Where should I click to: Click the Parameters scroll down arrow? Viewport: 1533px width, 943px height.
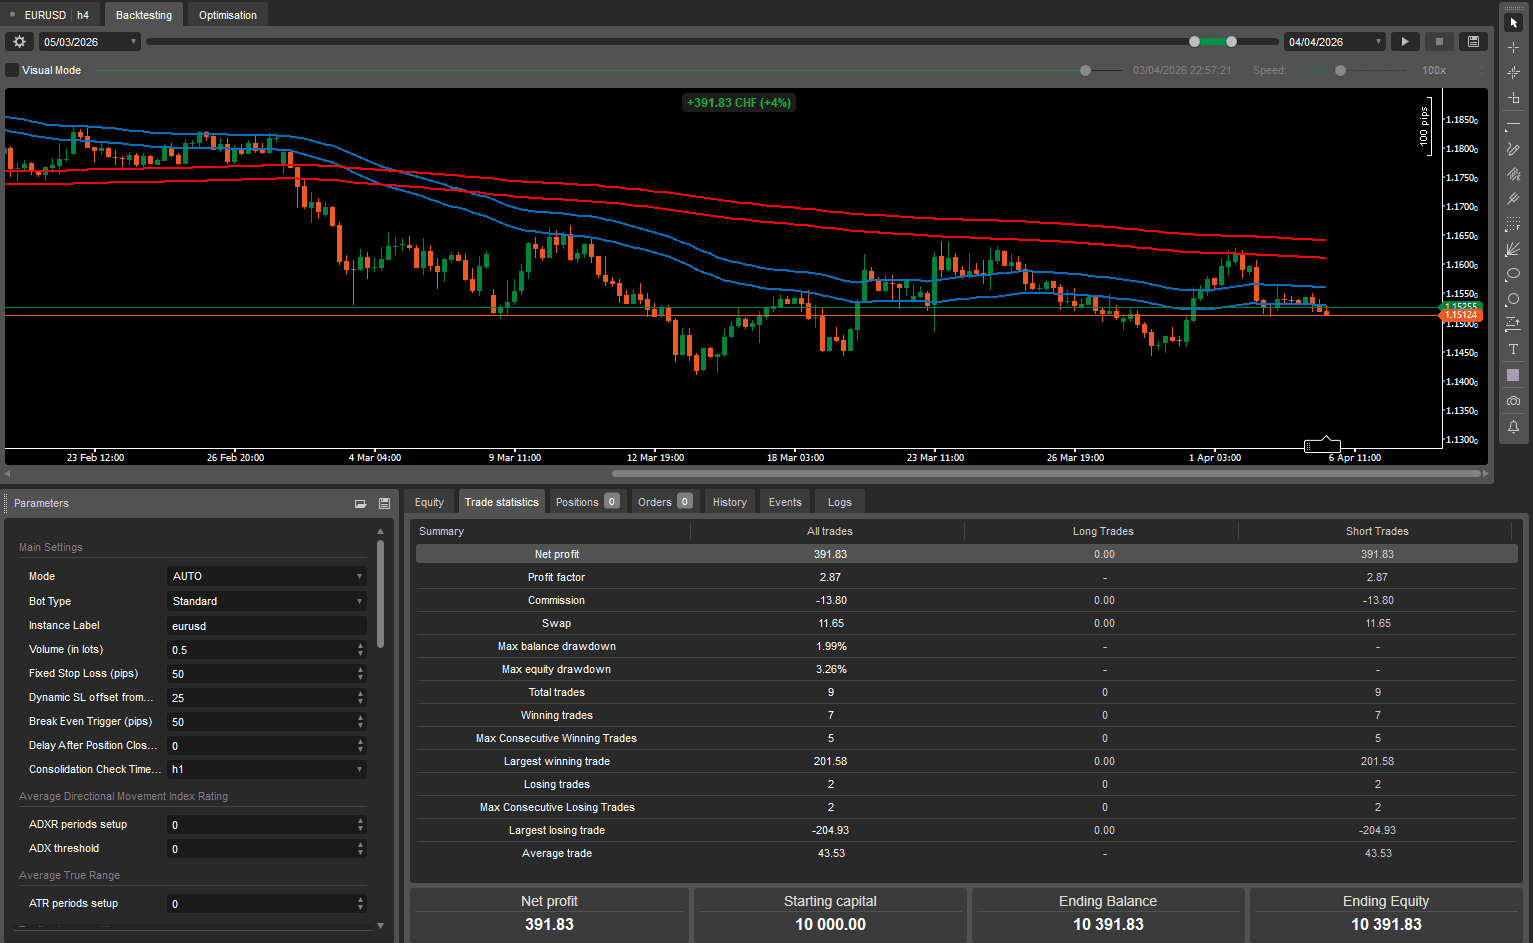point(380,926)
